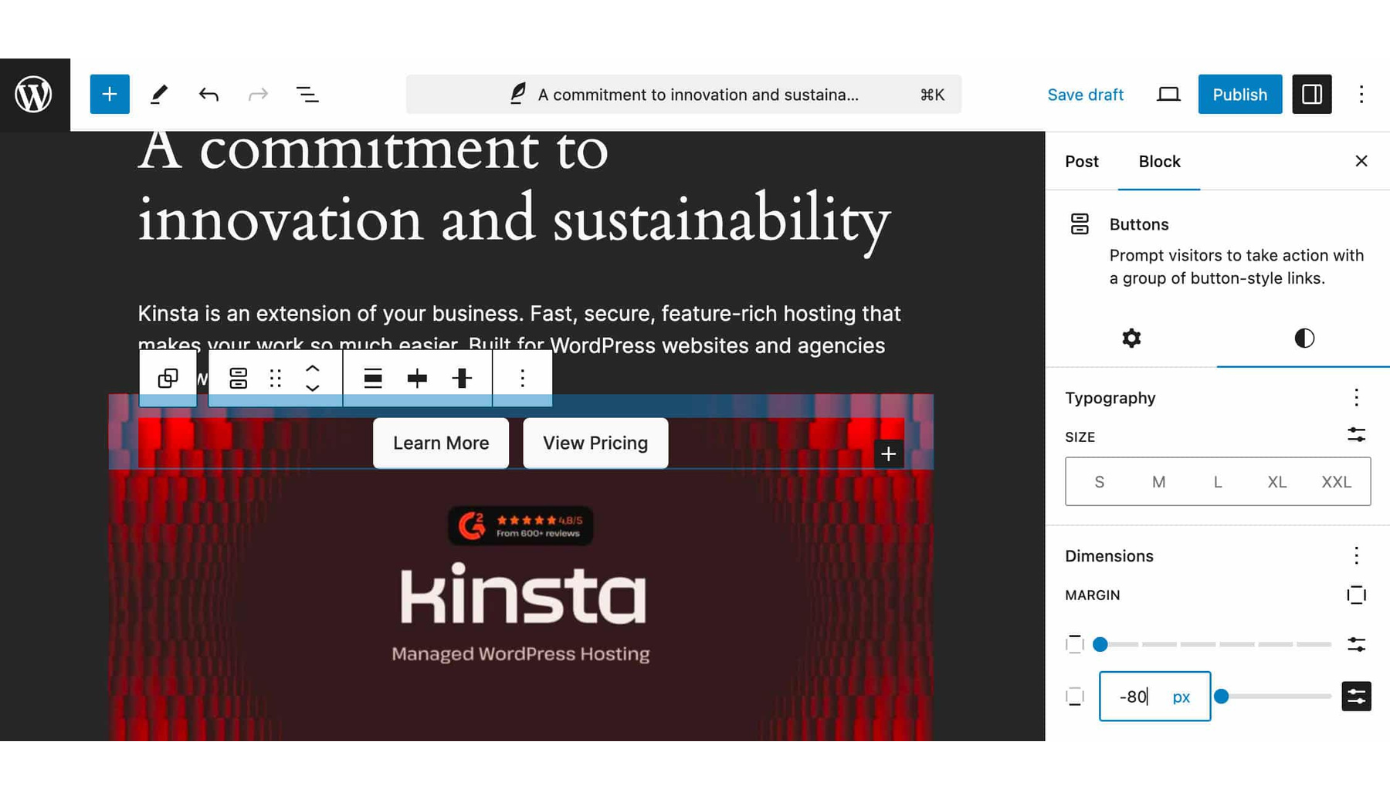
Task: Switch to the Post tab
Action: click(1081, 161)
